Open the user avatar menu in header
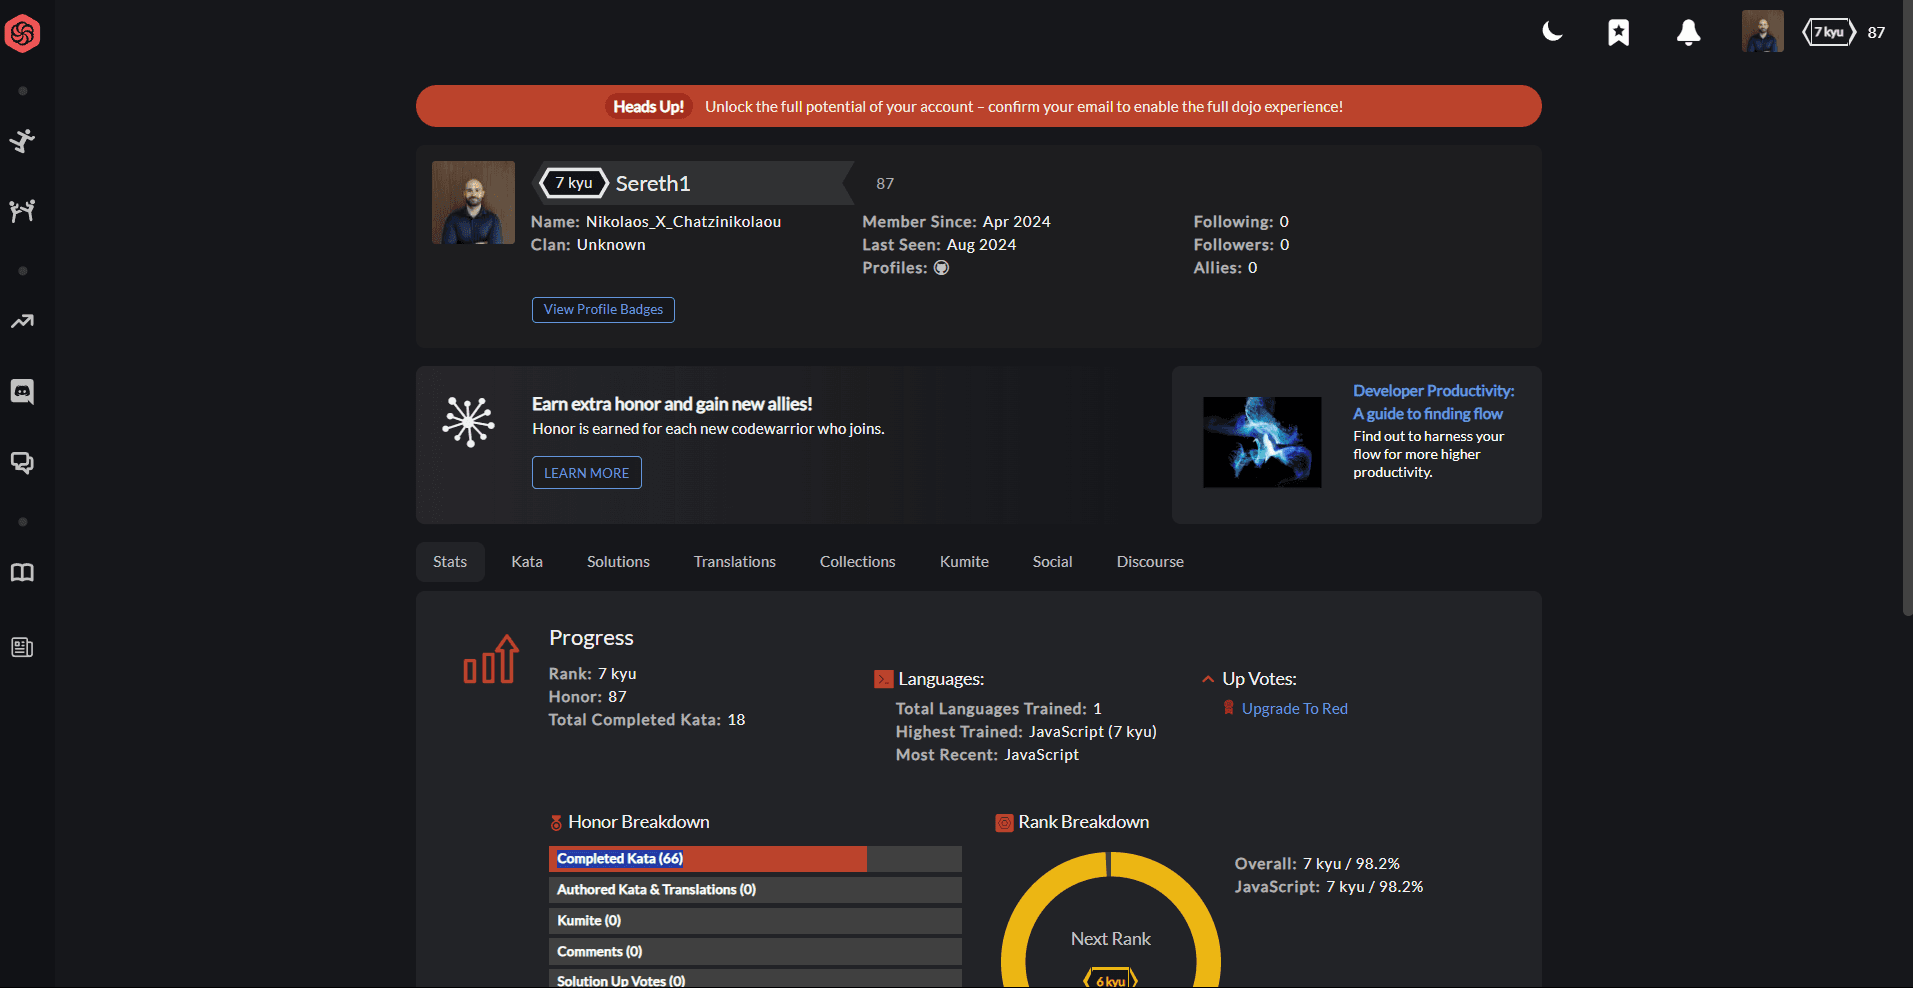The width and height of the screenshot is (1913, 988). tap(1763, 32)
